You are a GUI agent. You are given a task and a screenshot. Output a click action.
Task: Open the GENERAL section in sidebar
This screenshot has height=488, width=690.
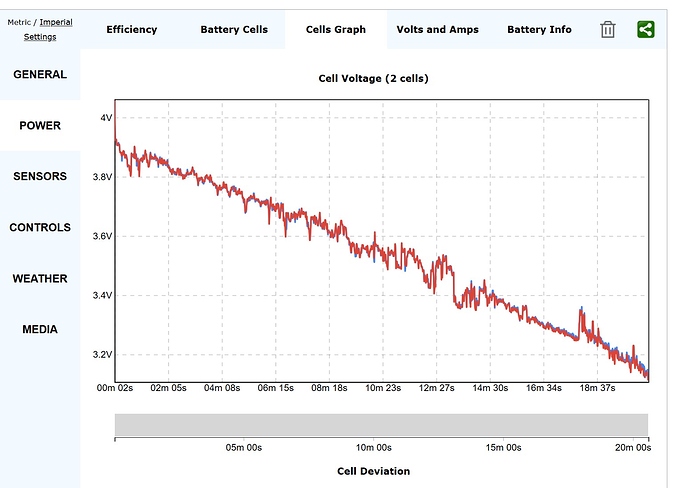[x=40, y=74]
